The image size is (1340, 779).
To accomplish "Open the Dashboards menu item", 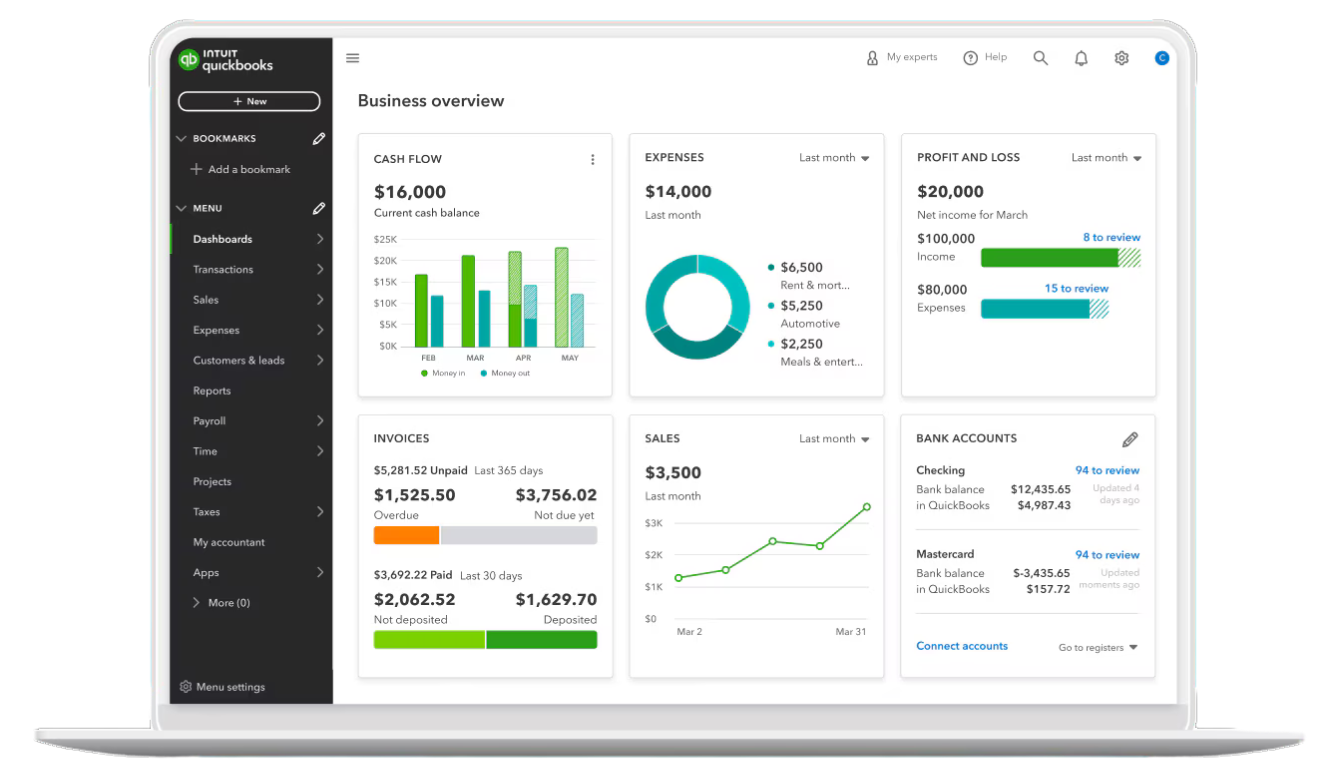I will pos(222,239).
